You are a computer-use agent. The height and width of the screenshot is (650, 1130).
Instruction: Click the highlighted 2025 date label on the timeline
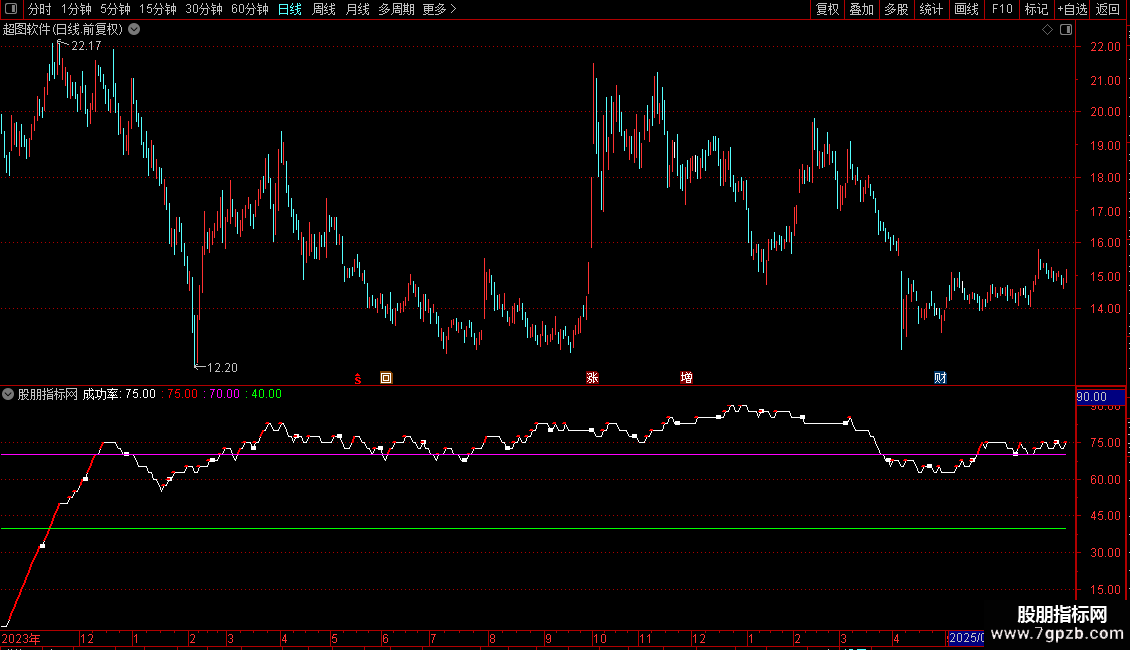click(x=966, y=638)
